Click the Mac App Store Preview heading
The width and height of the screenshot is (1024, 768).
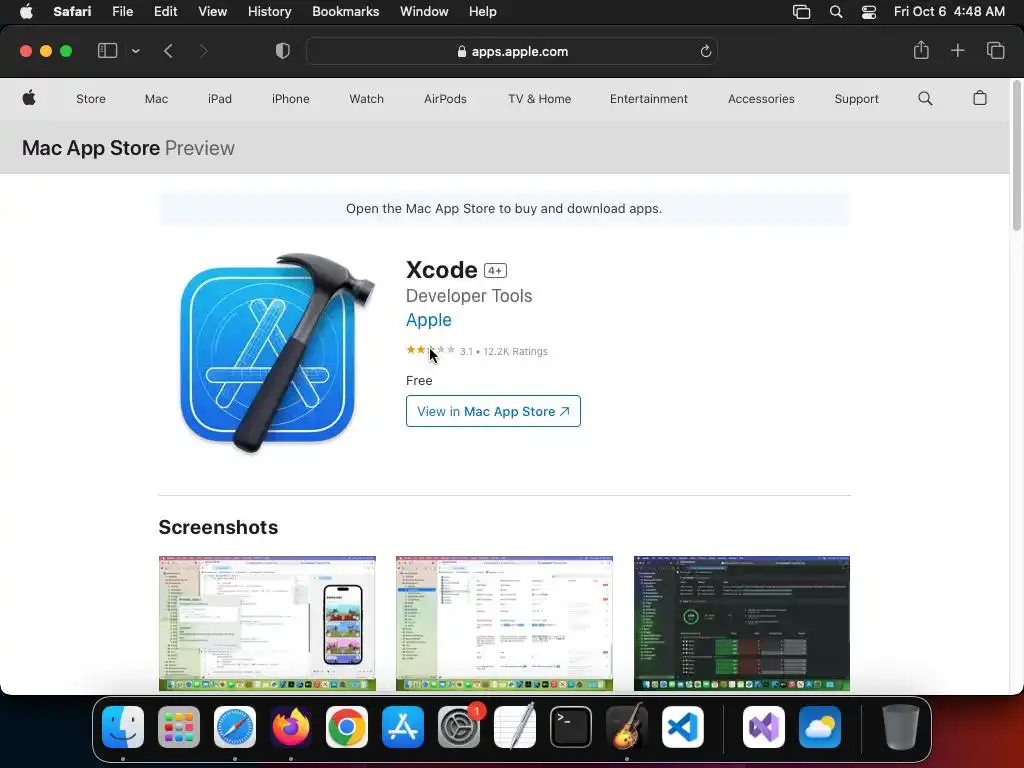(x=128, y=148)
